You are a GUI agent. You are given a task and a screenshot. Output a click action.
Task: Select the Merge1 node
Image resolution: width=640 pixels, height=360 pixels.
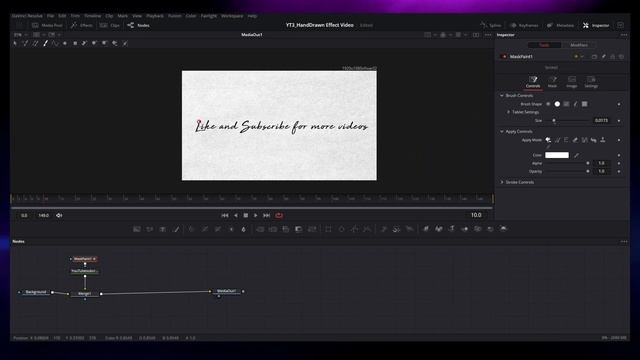click(84, 294)
